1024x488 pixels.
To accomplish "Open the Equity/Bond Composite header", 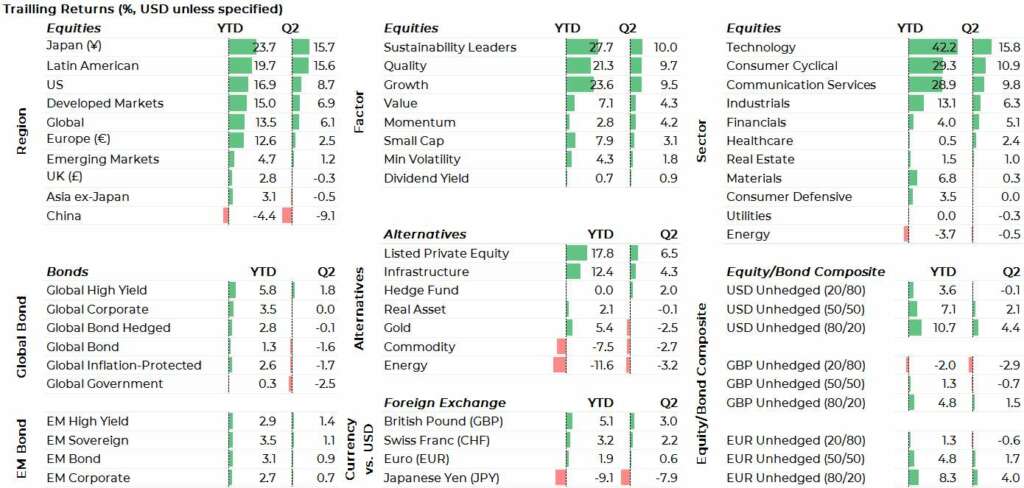I will pyautogui.click(x=805, y=271).
